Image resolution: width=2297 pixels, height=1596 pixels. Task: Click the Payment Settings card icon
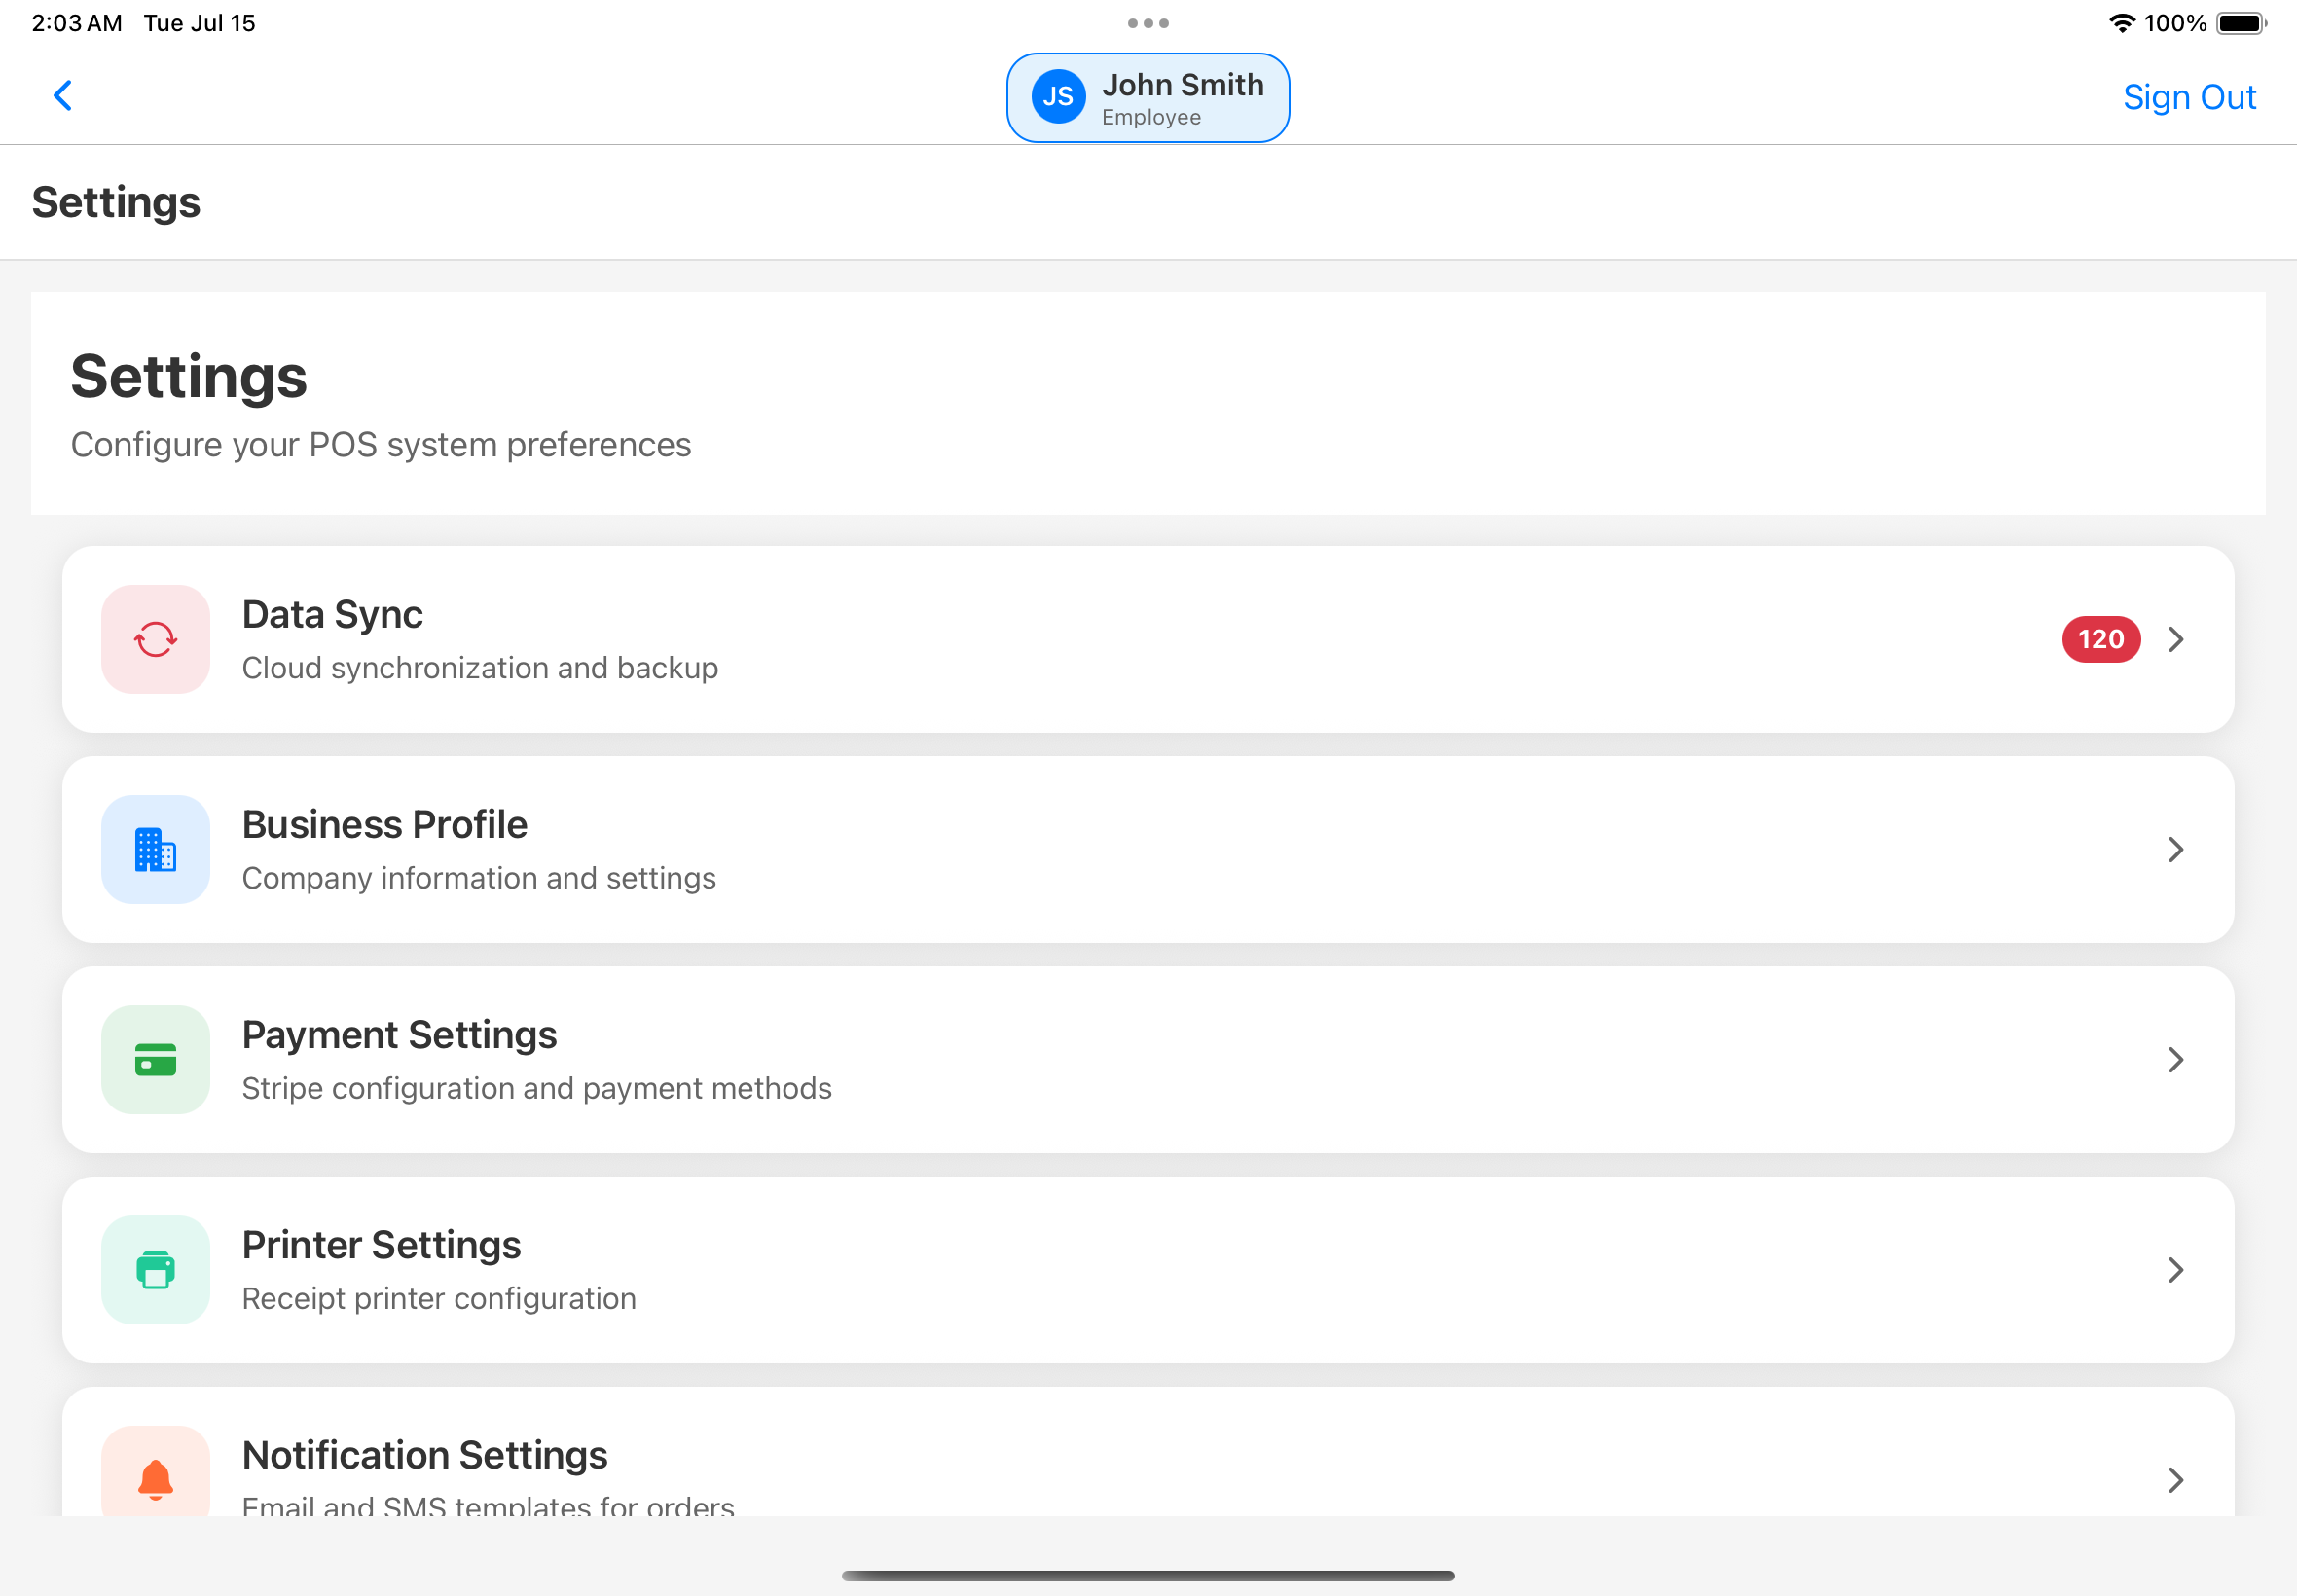pyautogui.click(x=155, y=1059)
